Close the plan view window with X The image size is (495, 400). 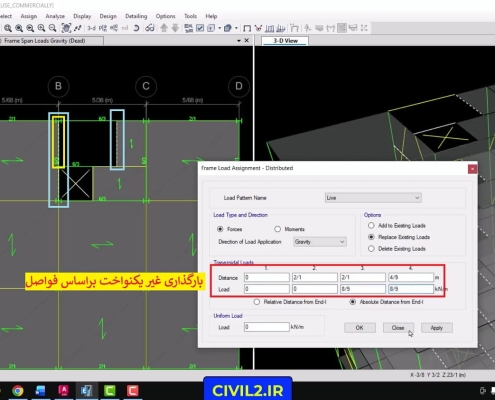click(247, 40)
